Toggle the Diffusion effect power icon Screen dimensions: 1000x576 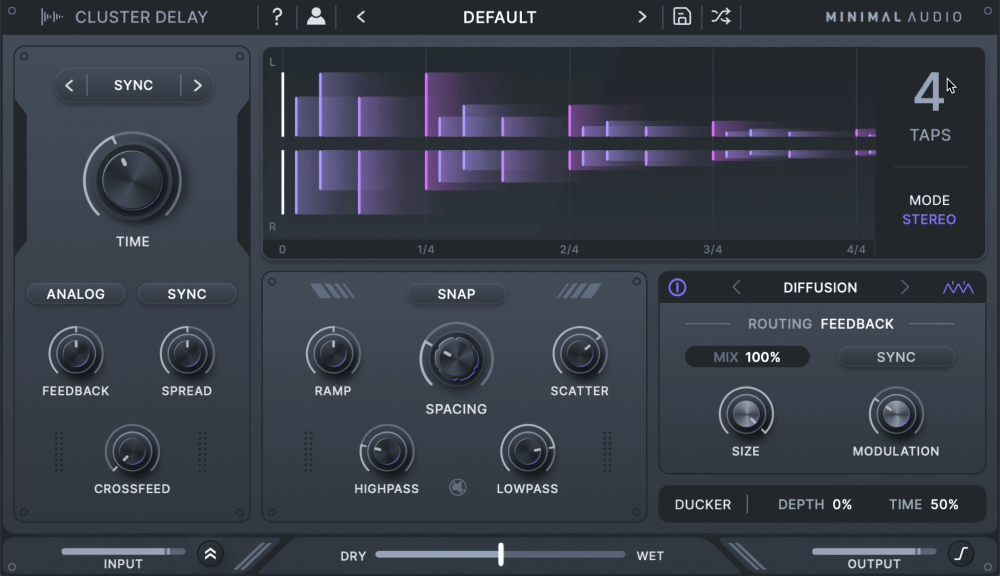(x=677, y=288)
